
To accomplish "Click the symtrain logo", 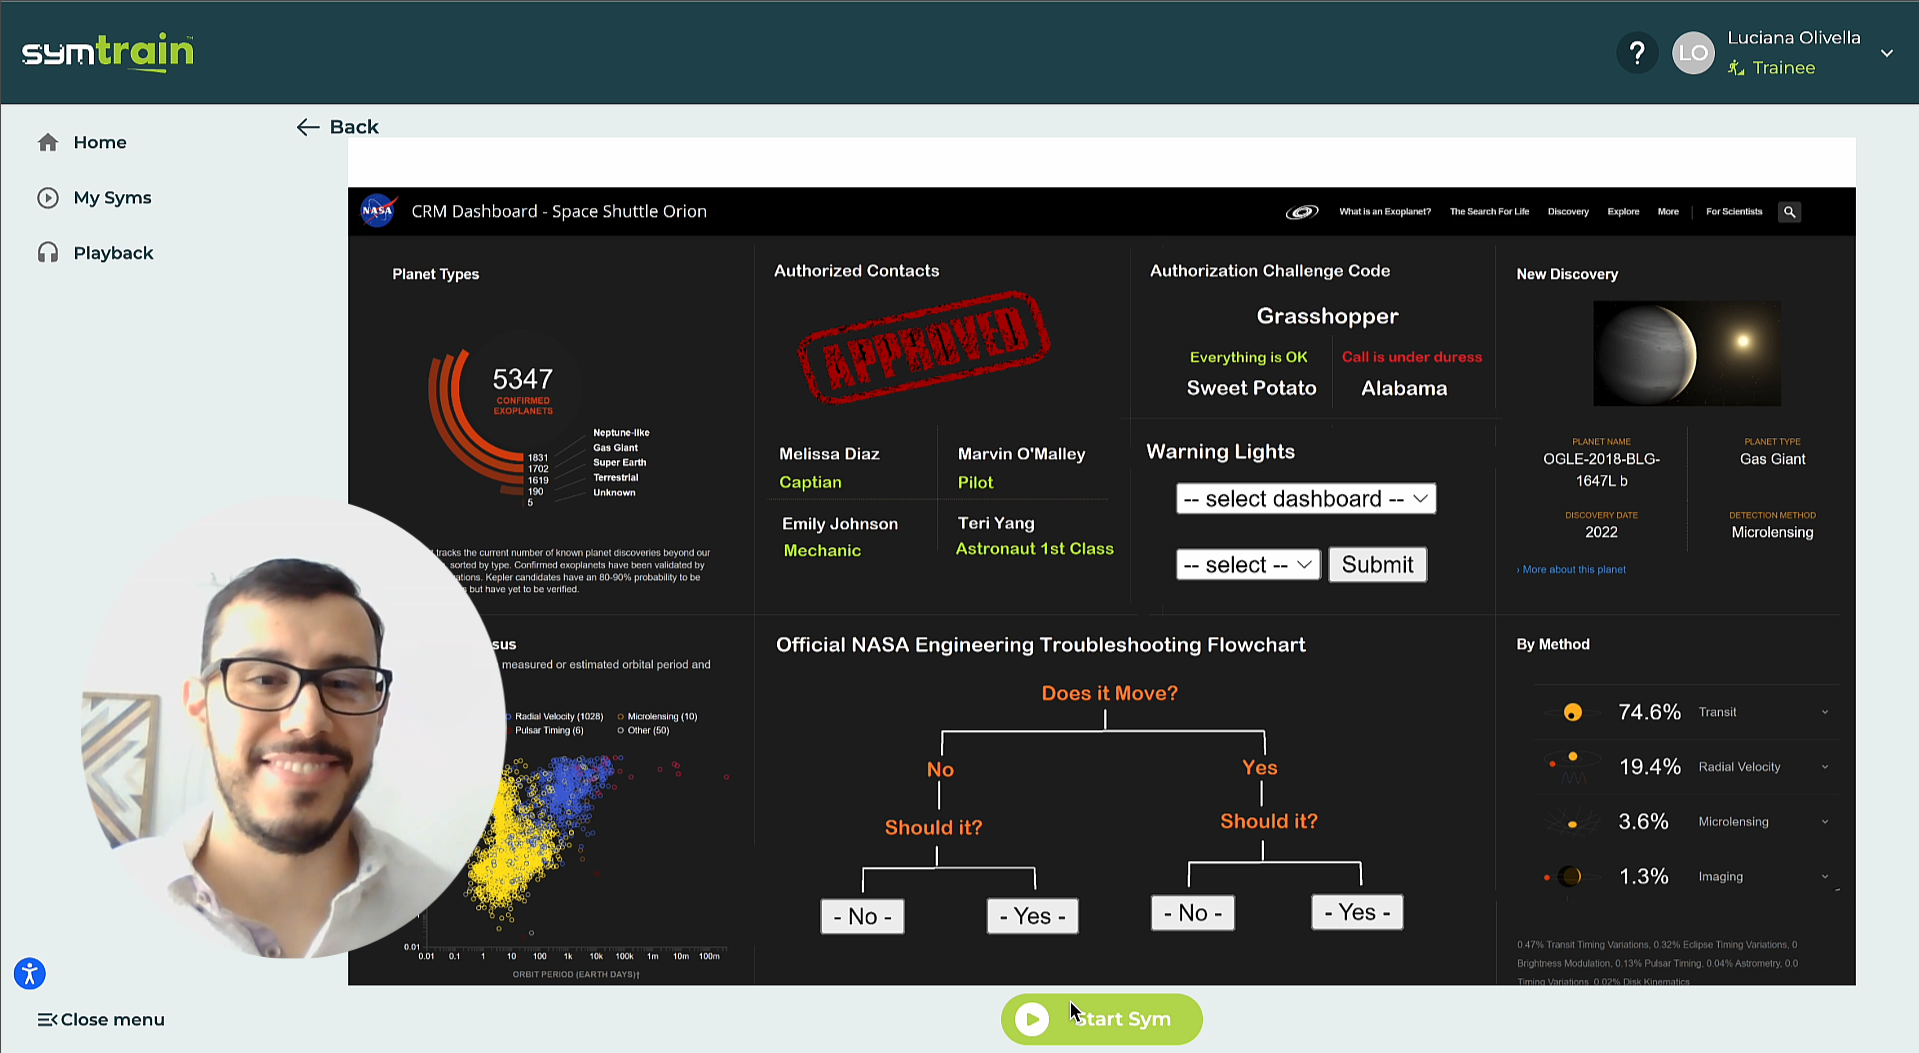I will tap(108, 52).
